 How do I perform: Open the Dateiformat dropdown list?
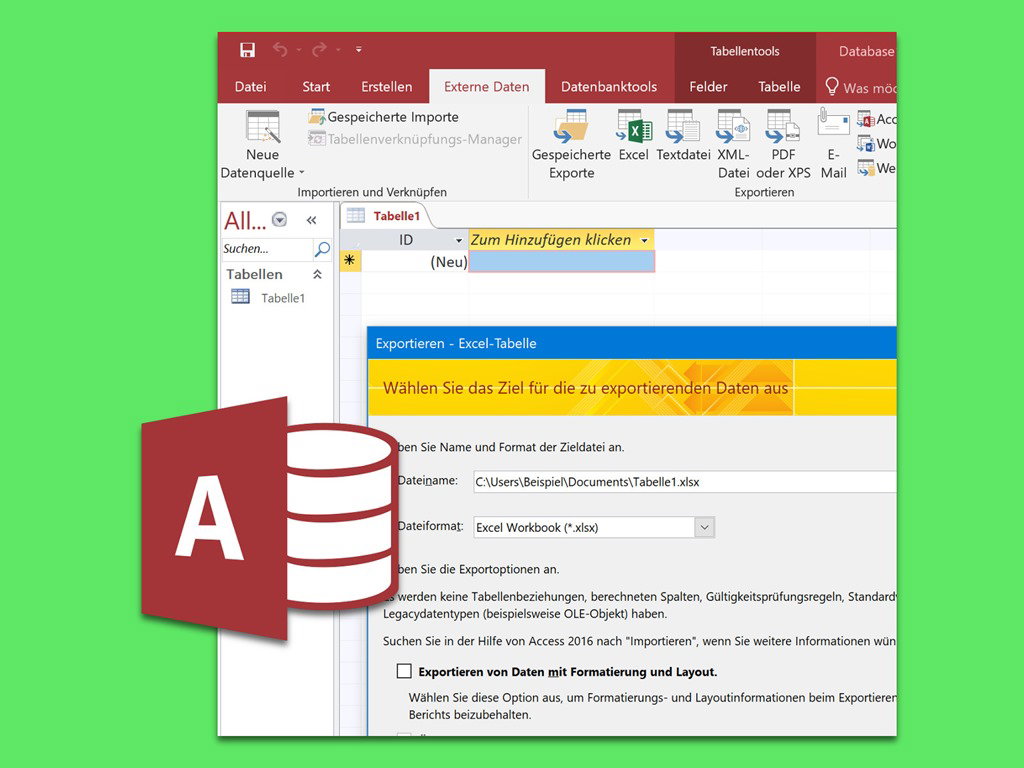[x=704, y=527]
